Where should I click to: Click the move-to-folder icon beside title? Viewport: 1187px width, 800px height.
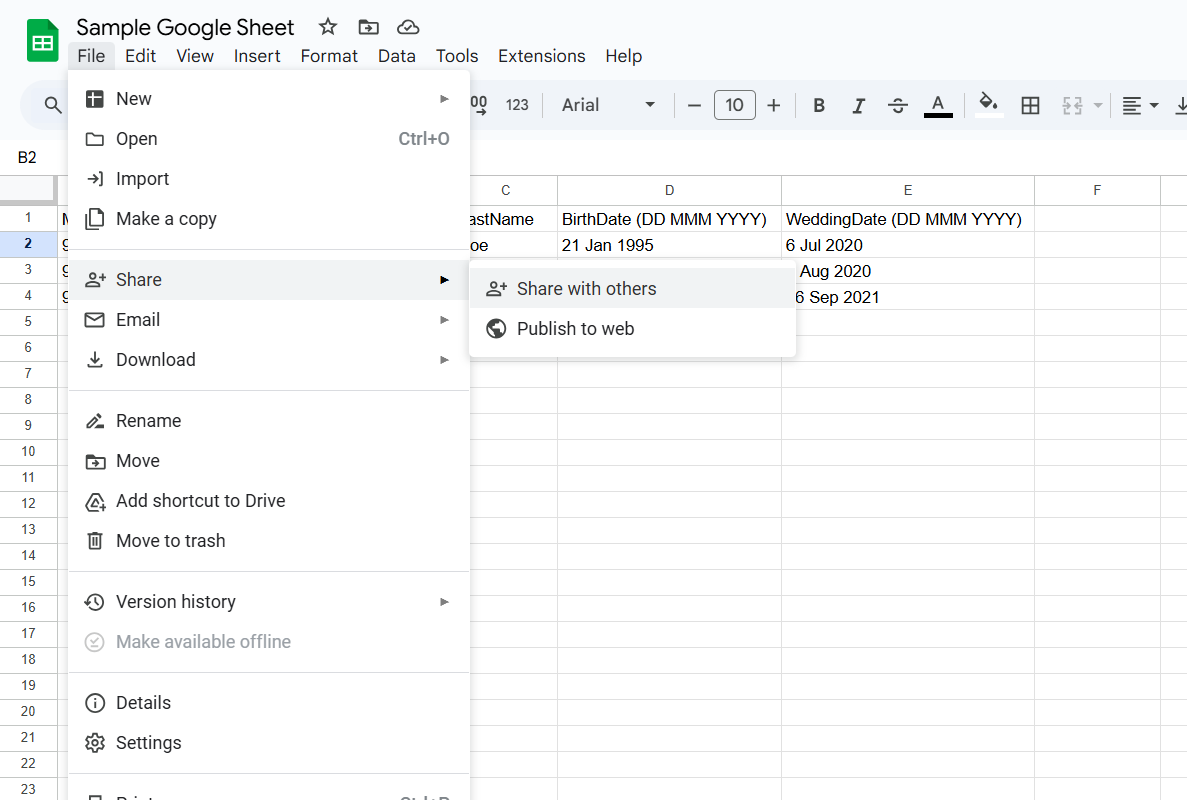point(369,27)
